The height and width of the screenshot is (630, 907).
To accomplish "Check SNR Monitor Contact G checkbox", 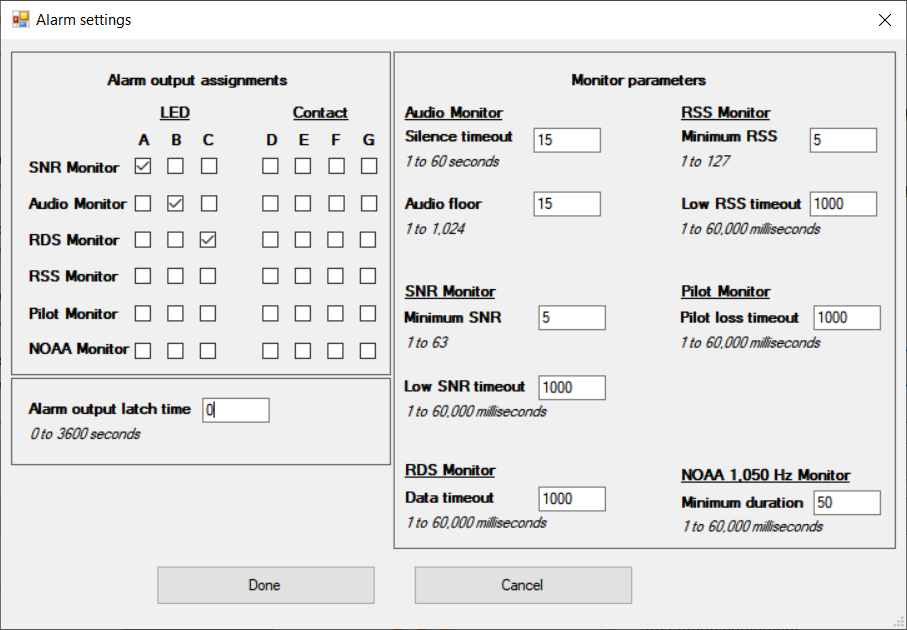I will click(368, 166).
